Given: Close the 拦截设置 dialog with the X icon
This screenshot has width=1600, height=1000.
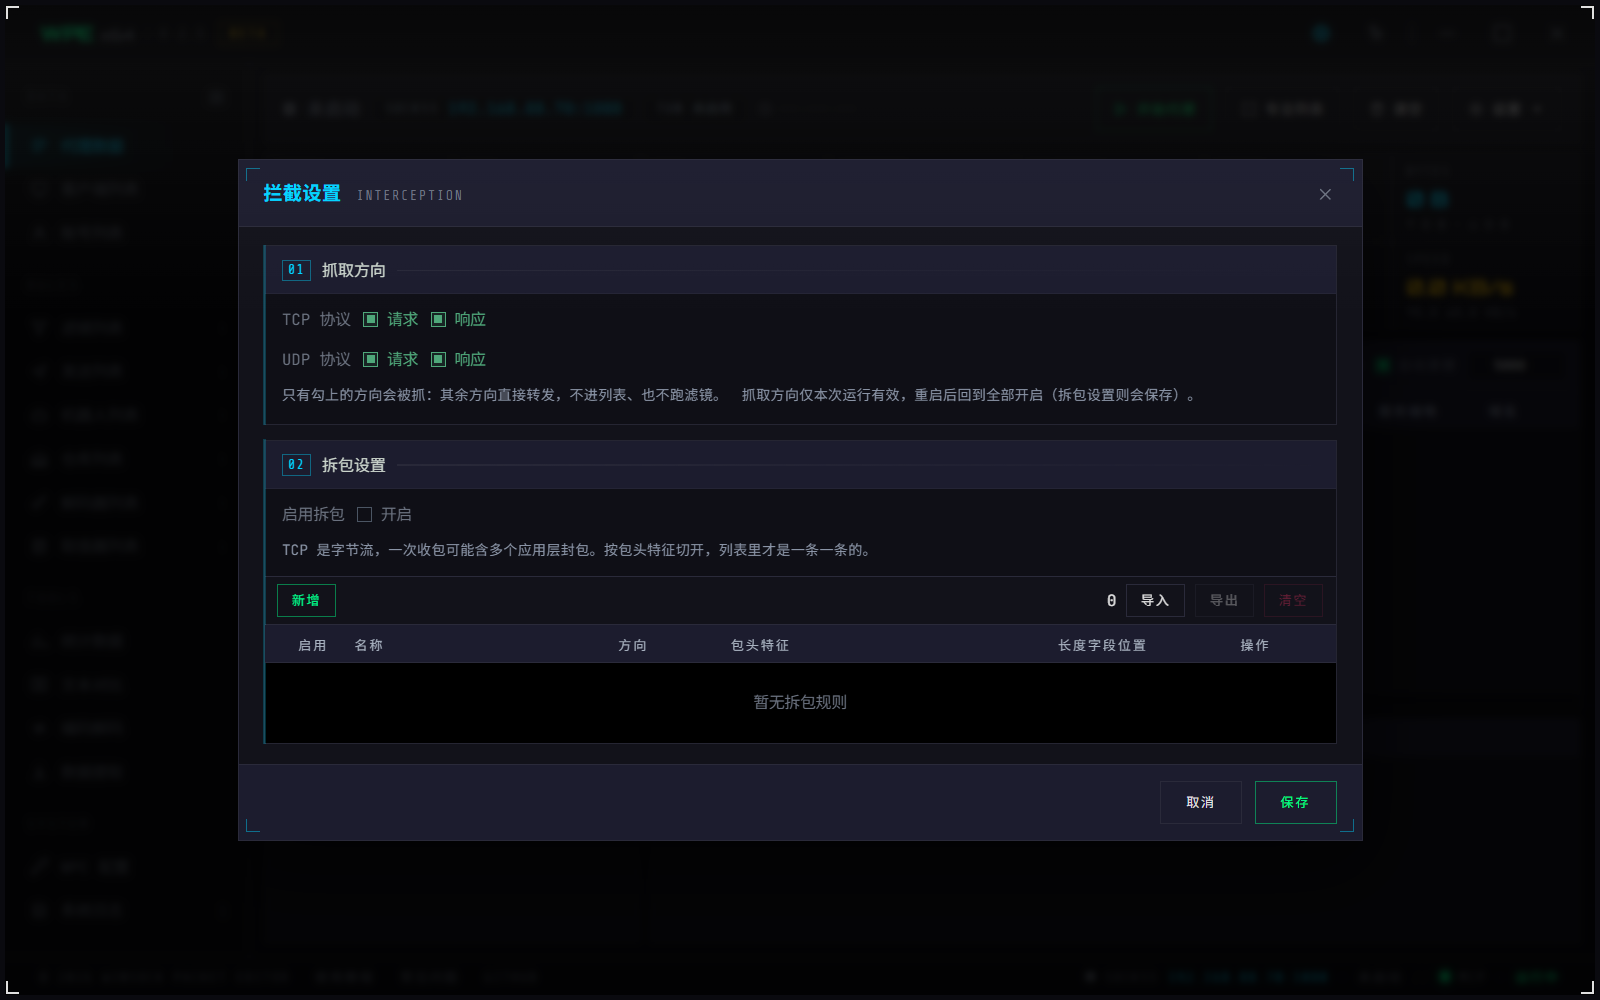Looking at the screenshot, I should pyautogui.click(x=1325, y=195).
